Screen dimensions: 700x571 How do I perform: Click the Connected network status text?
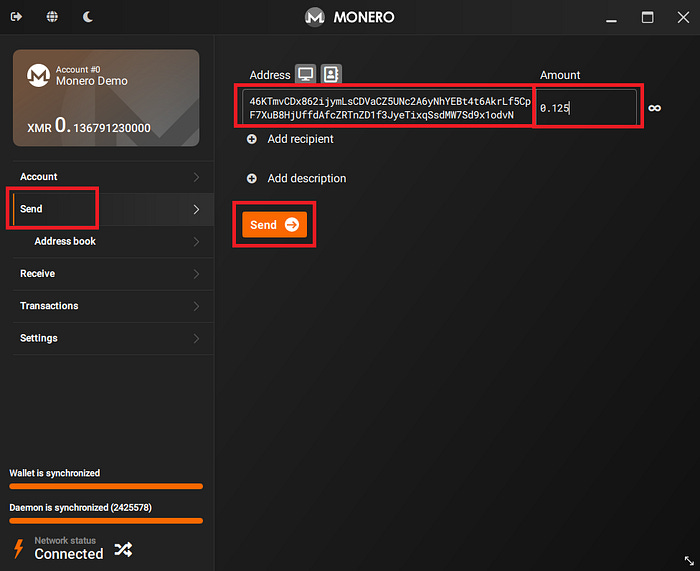(x=69, y=554)
